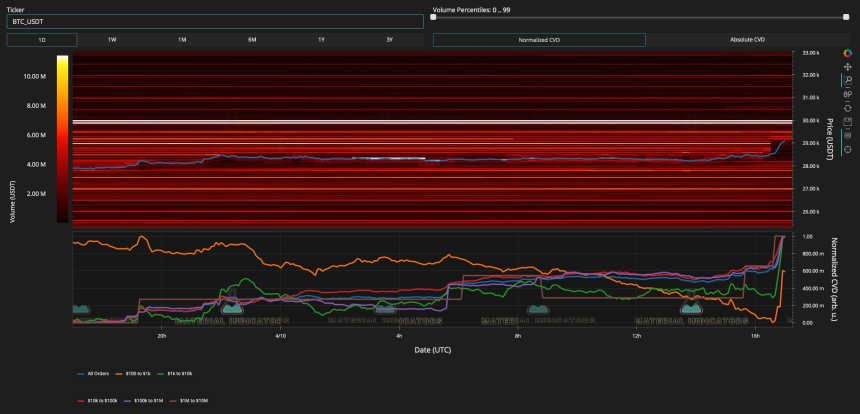Image resolution: width=860 pixels, height=414 pixels.
Task: Click the BTC_USDT ticker input field
Action: [214, 21]
